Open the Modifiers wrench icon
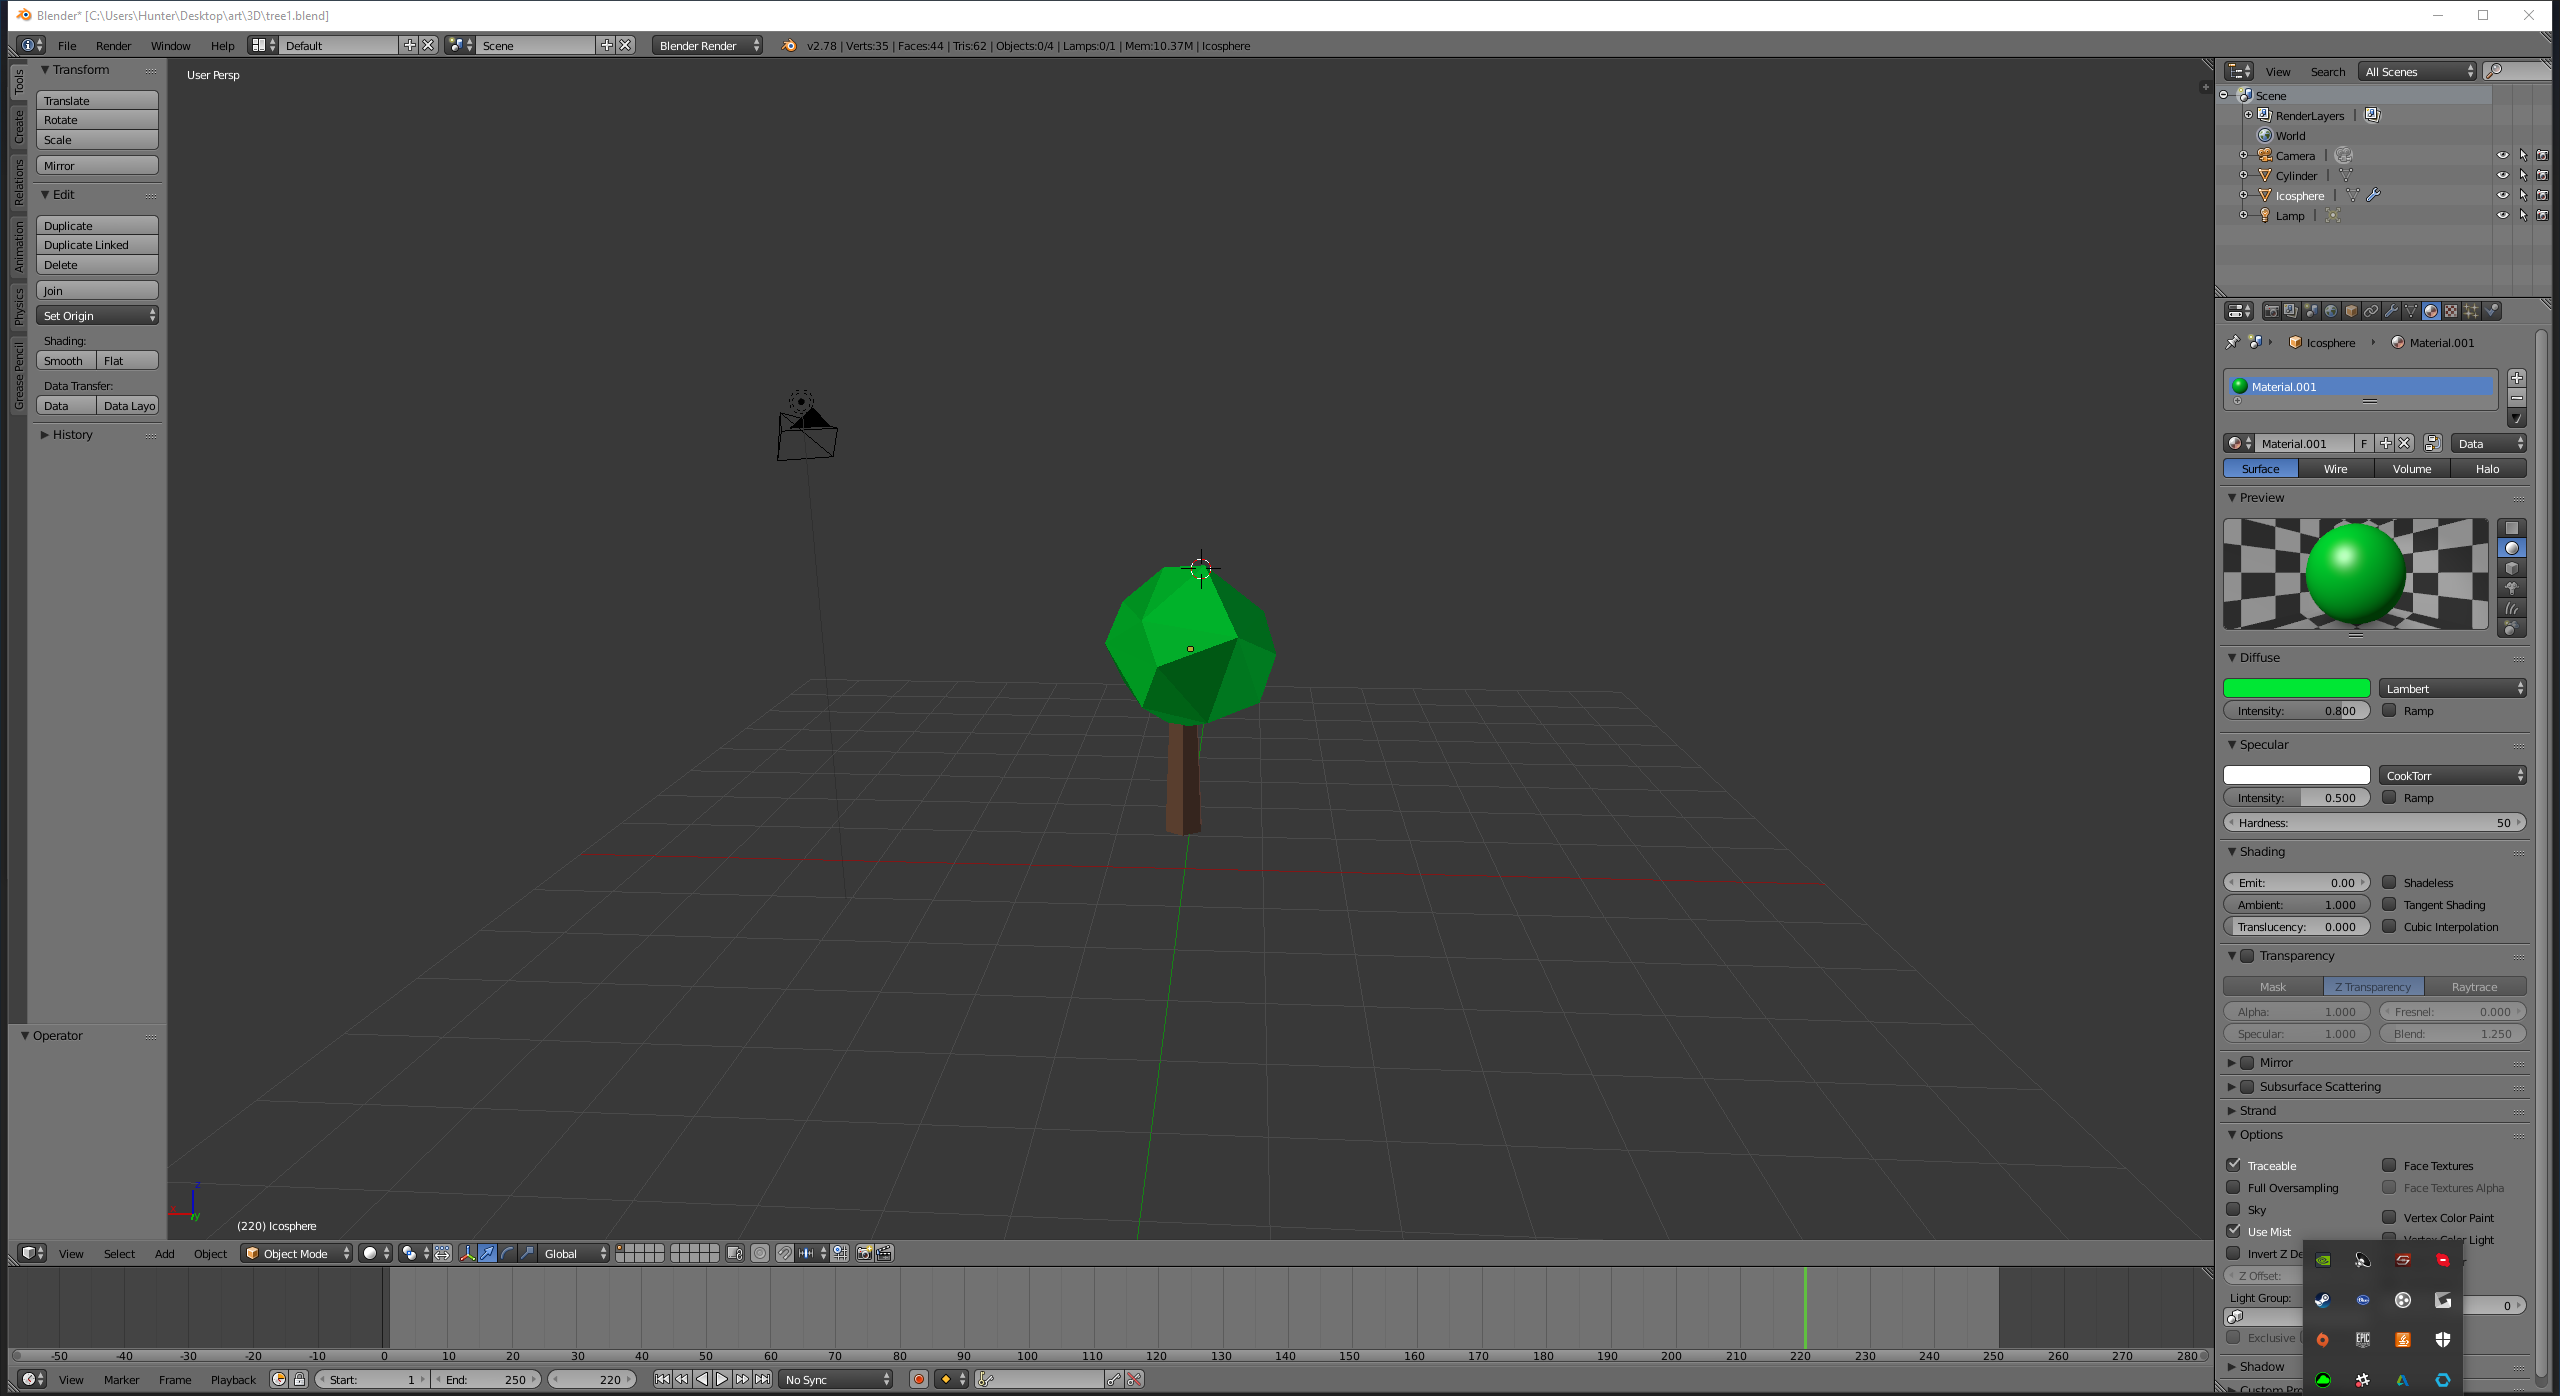 [x=2391, y=310]
